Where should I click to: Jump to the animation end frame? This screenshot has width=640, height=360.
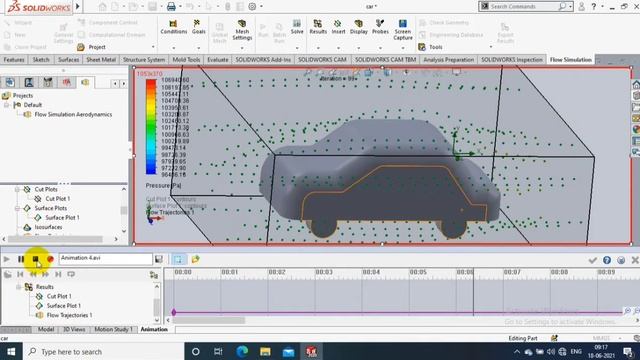tap(58, 274)
